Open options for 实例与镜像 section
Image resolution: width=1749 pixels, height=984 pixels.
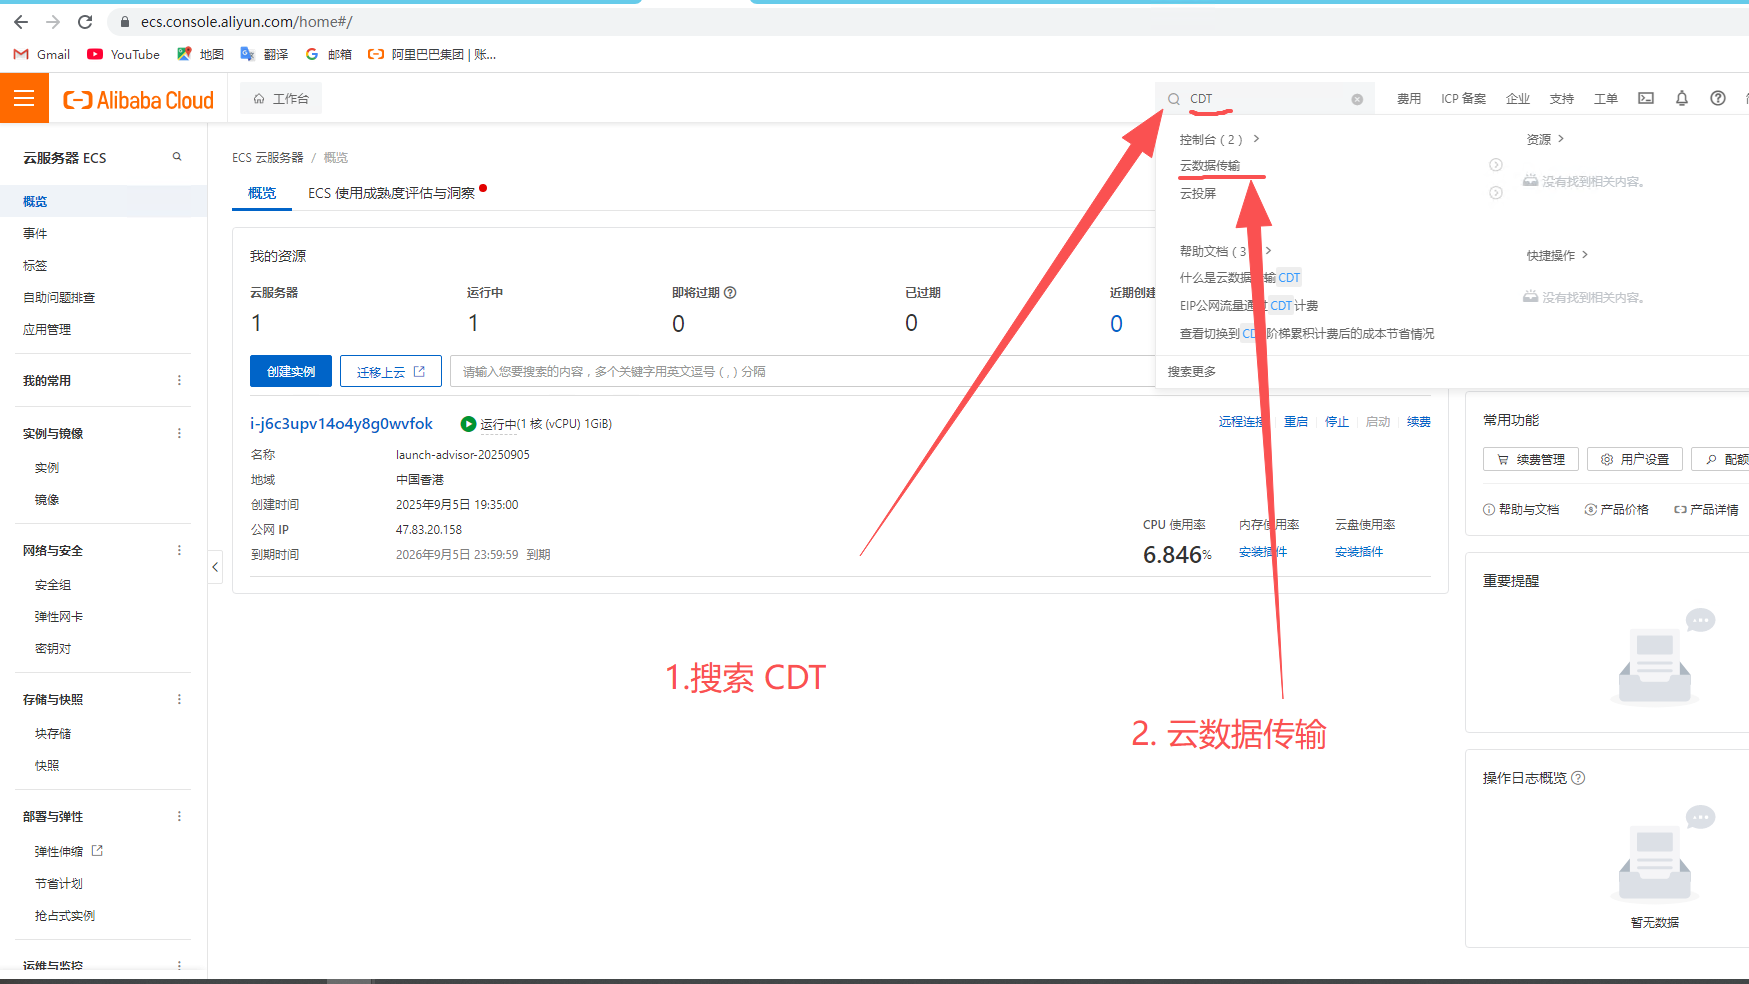pos(179,433)
